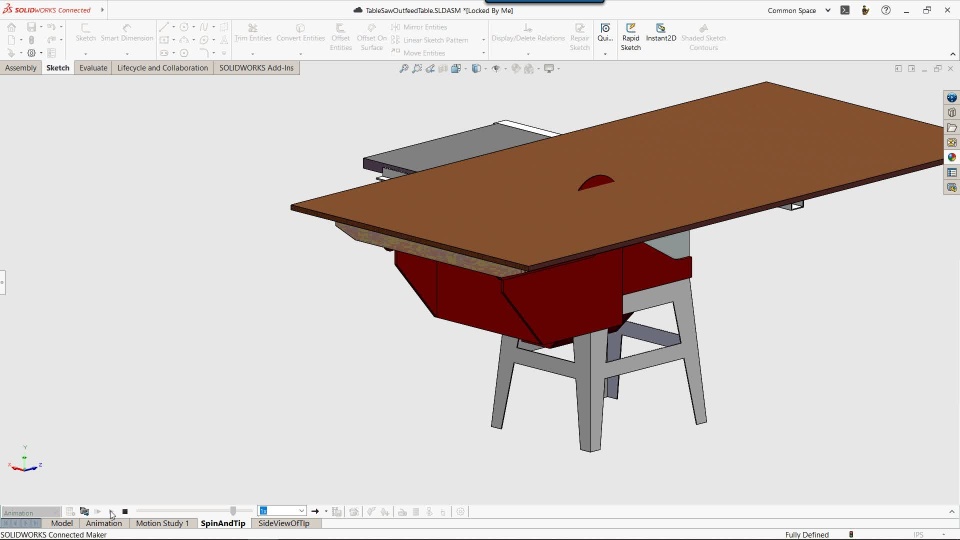Click Zoom to Fit in view toolbar
Screen dimensions: 960x540
coord(403,69)
